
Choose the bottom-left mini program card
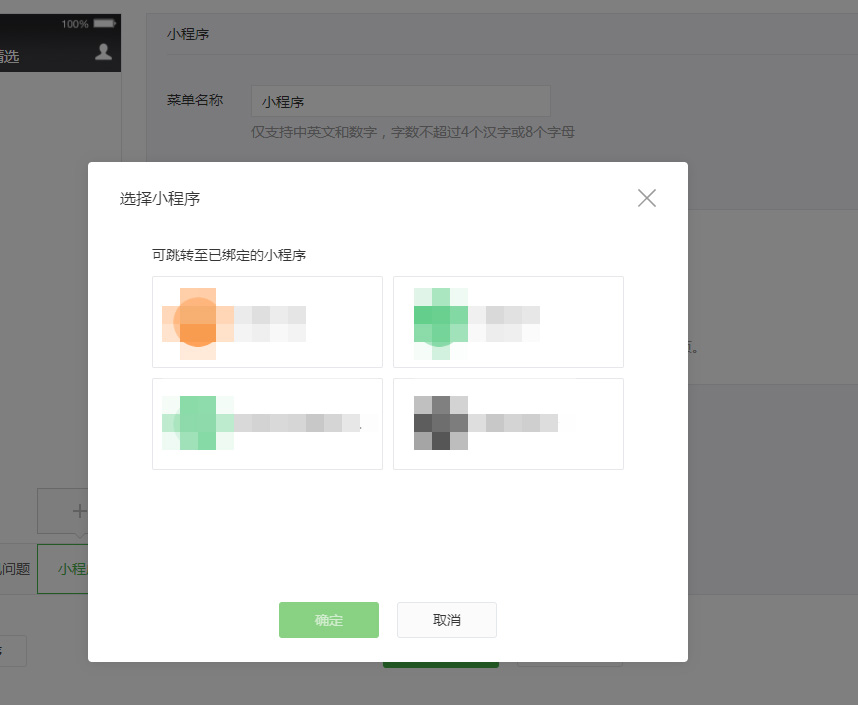267,423
